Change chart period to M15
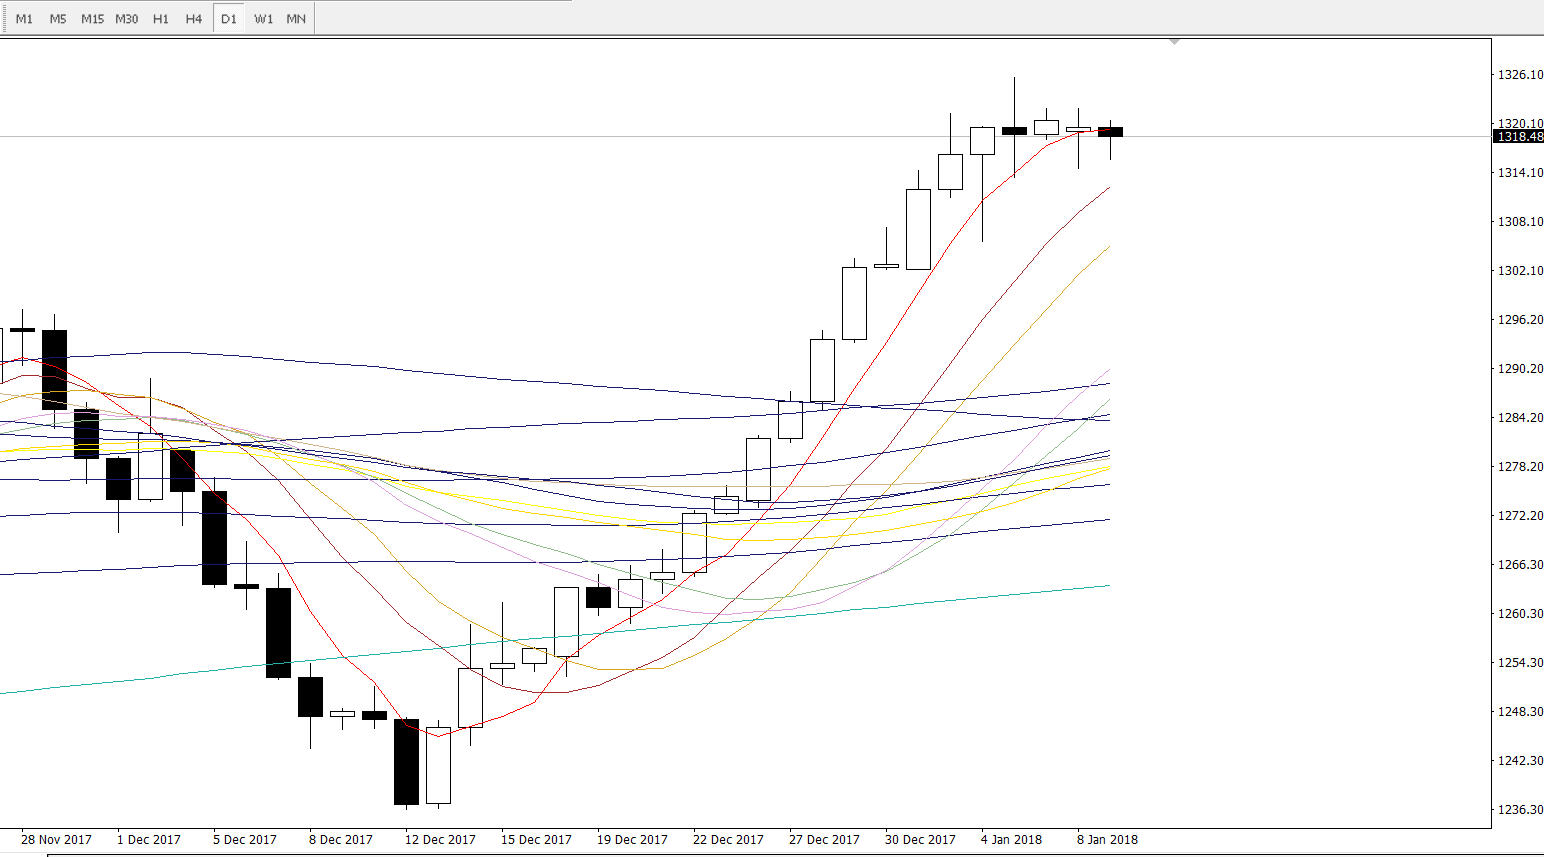Screen dimensions: 1544x857 point(92,19)
